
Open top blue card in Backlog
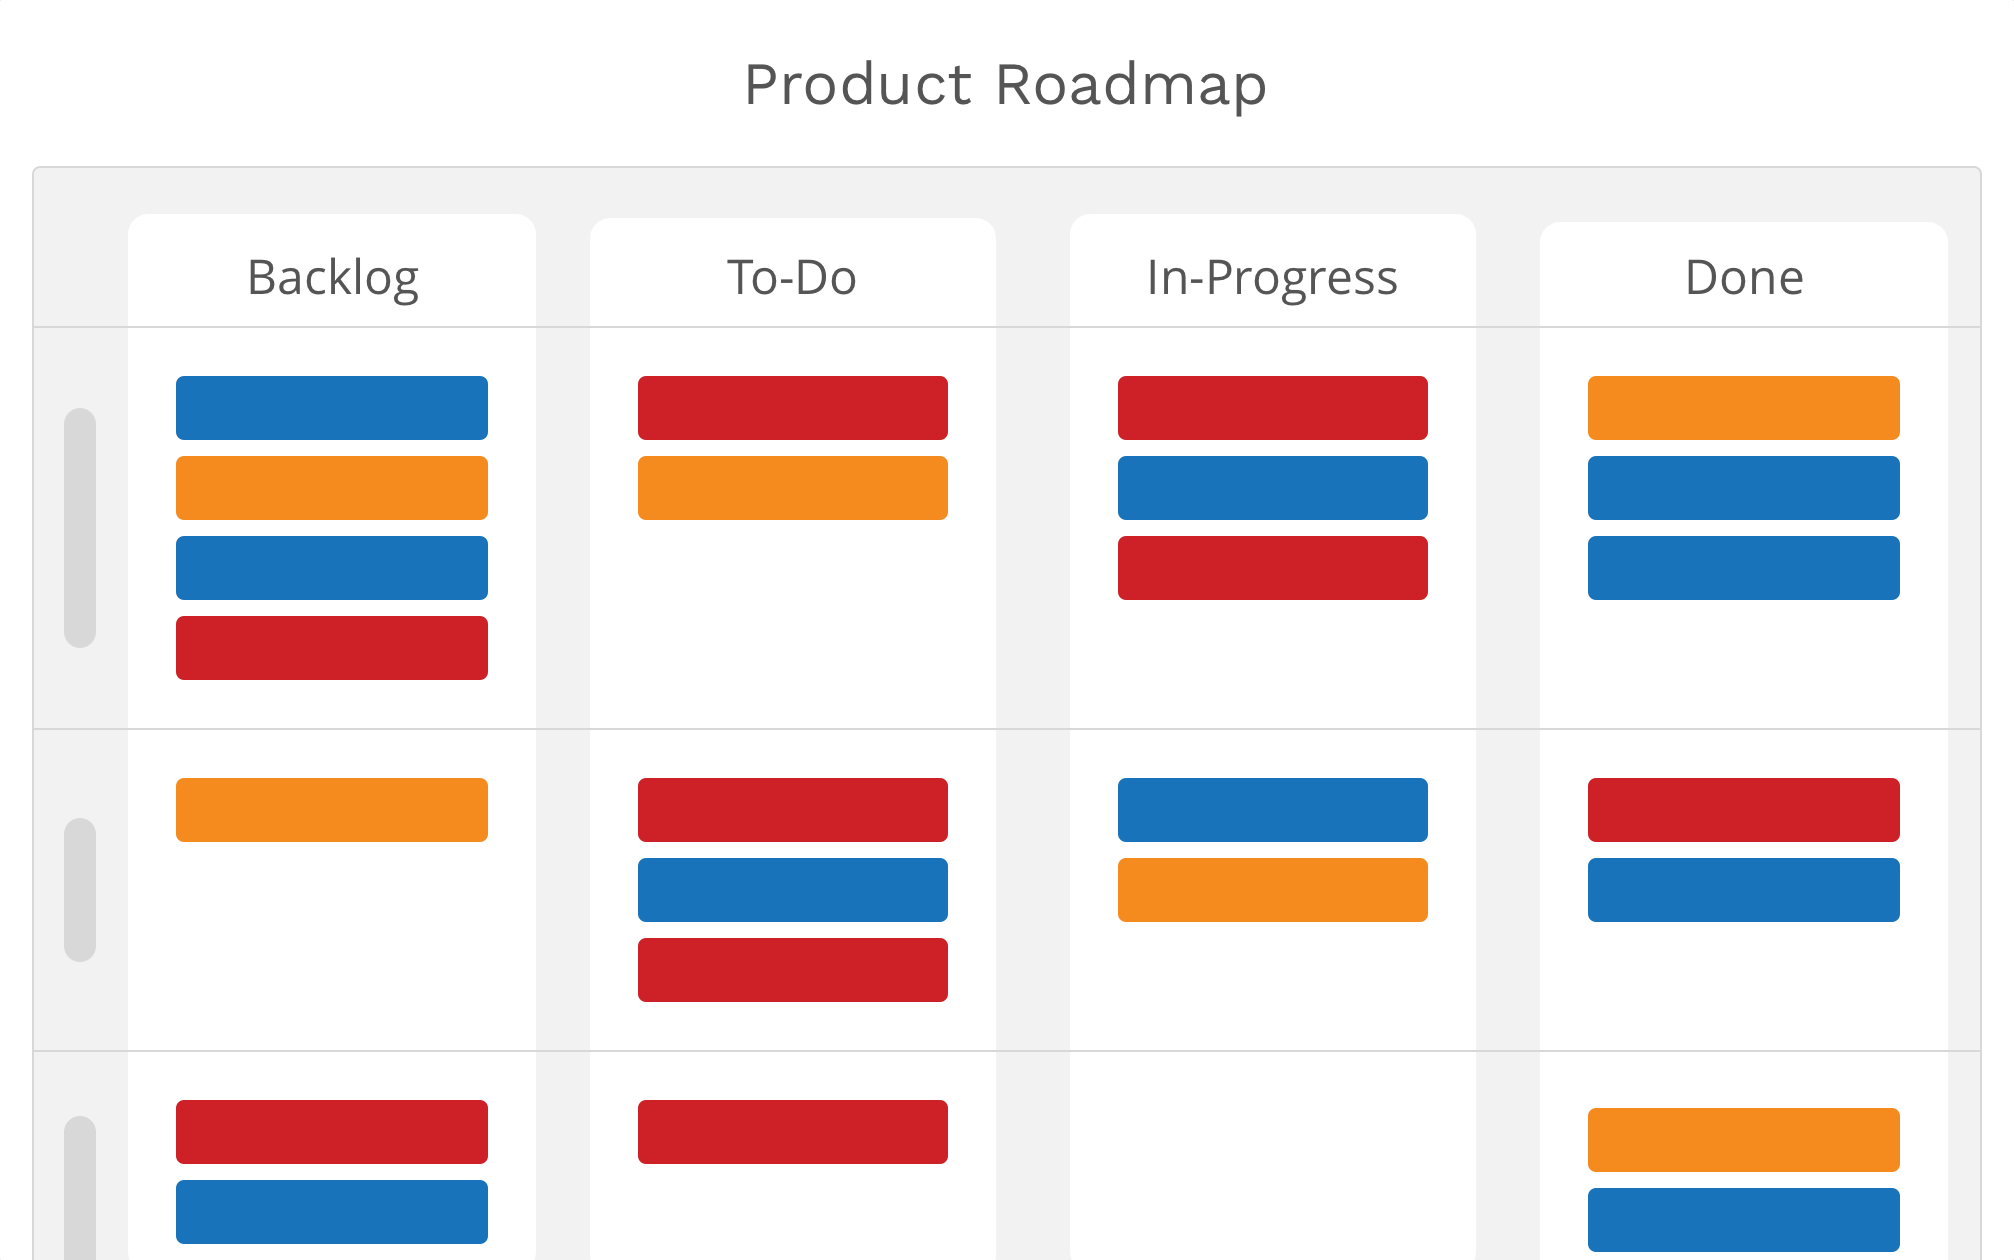332,408
